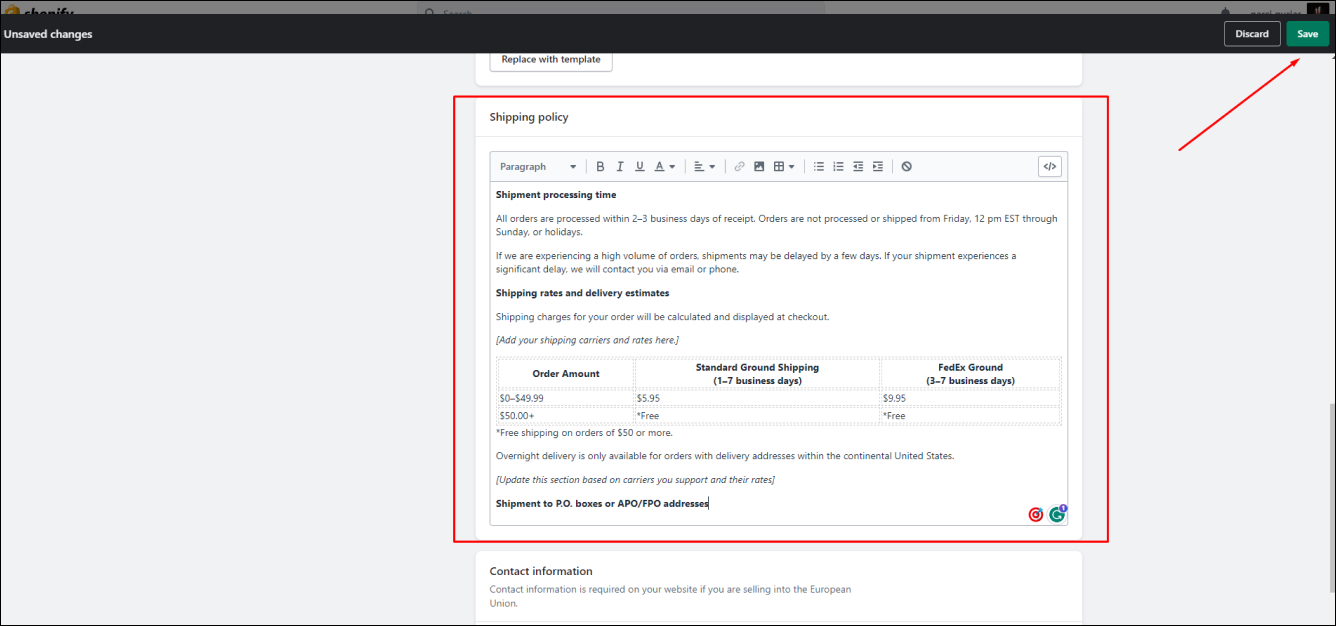Viewport: 1336px width, 626px height.
Task: Open the text alignment dropdown
Action: [704, 167]
